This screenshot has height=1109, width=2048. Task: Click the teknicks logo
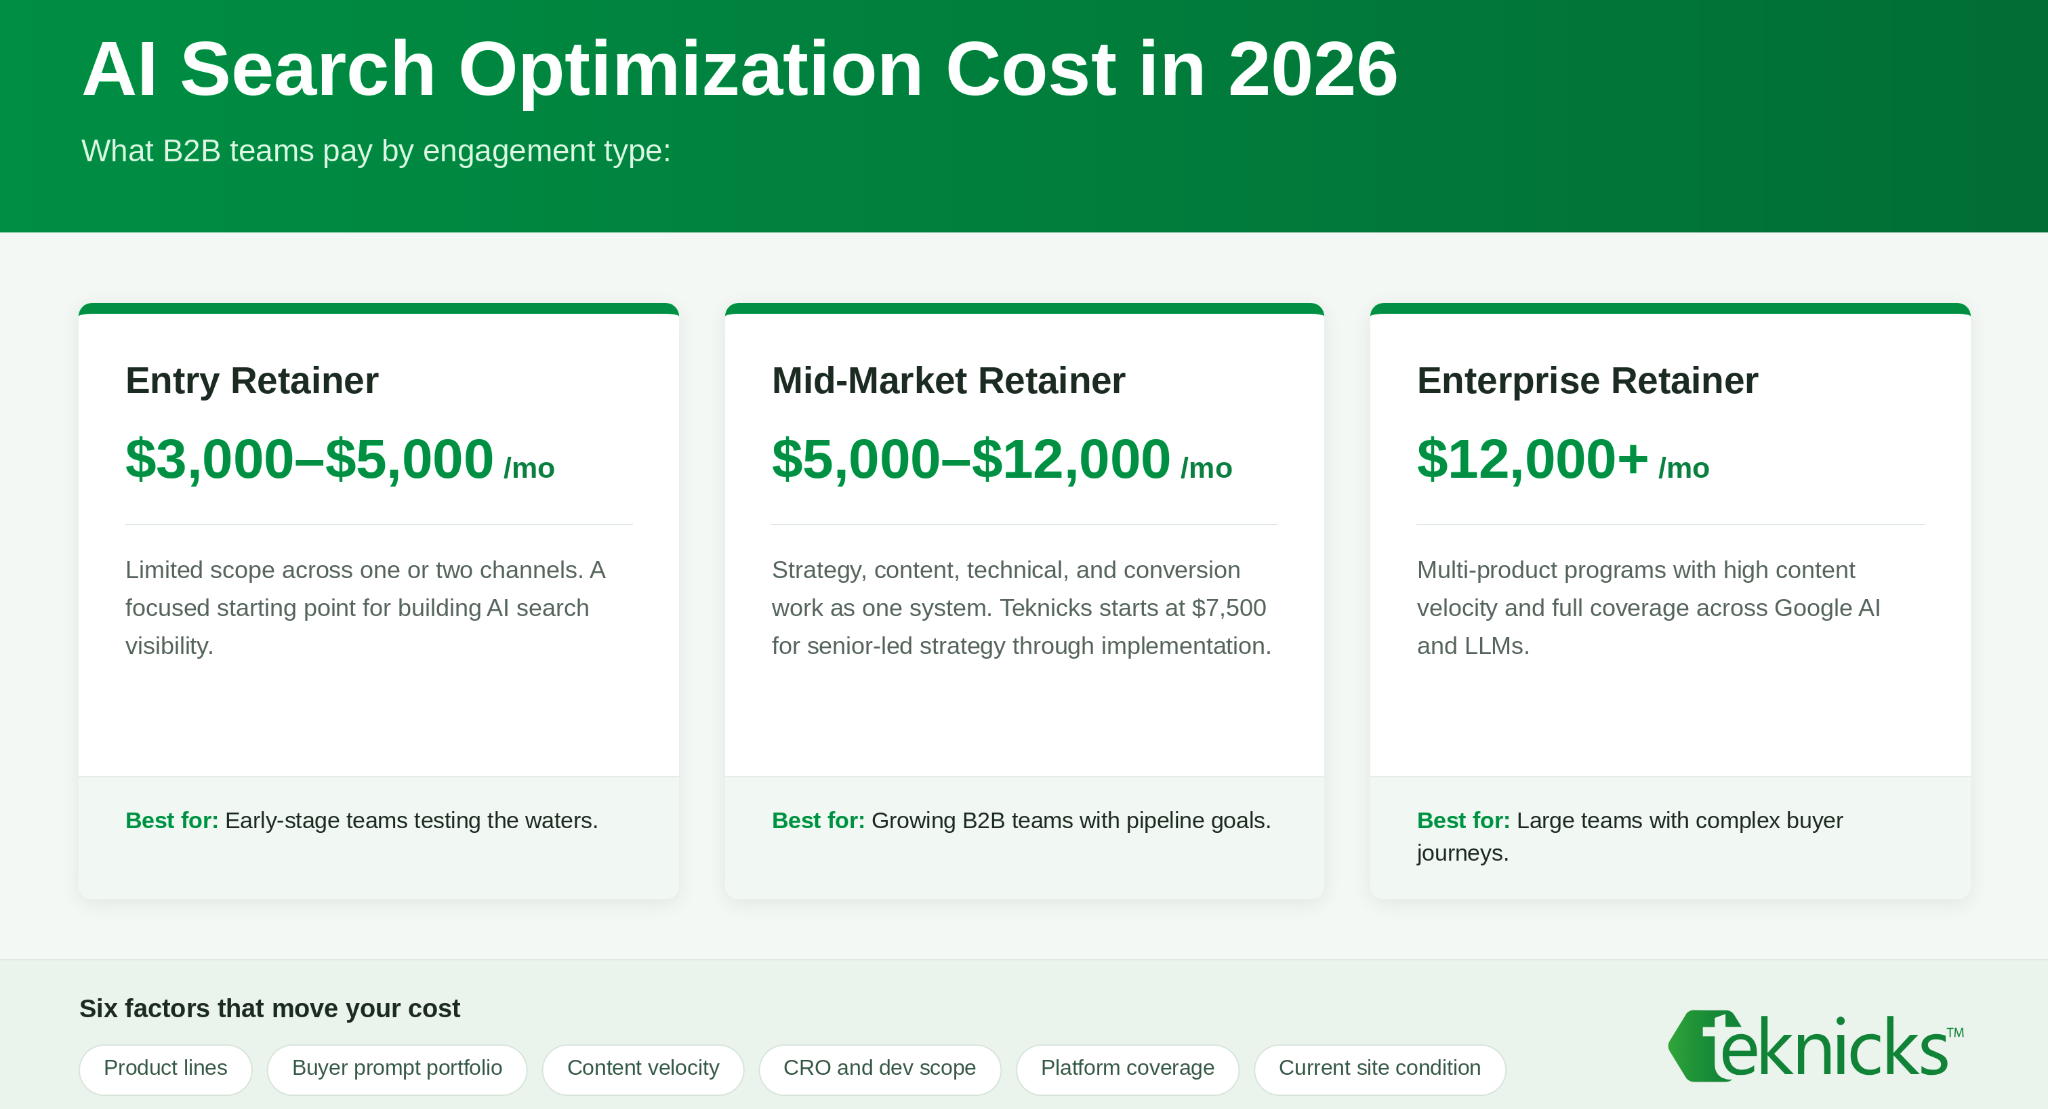point(1816,1046)
